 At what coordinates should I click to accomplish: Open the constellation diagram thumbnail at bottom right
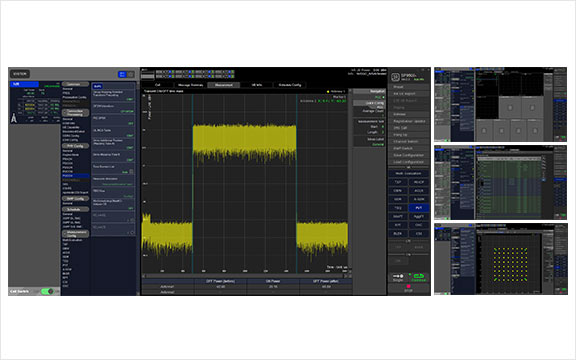(500, 259)
